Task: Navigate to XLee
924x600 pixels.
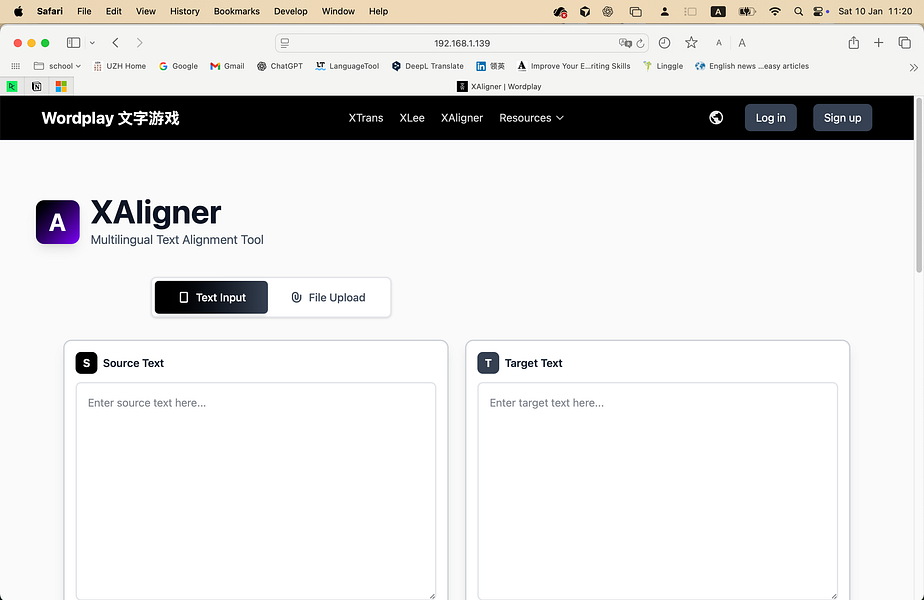Action: pyautogui.click(x=412, y=118)
